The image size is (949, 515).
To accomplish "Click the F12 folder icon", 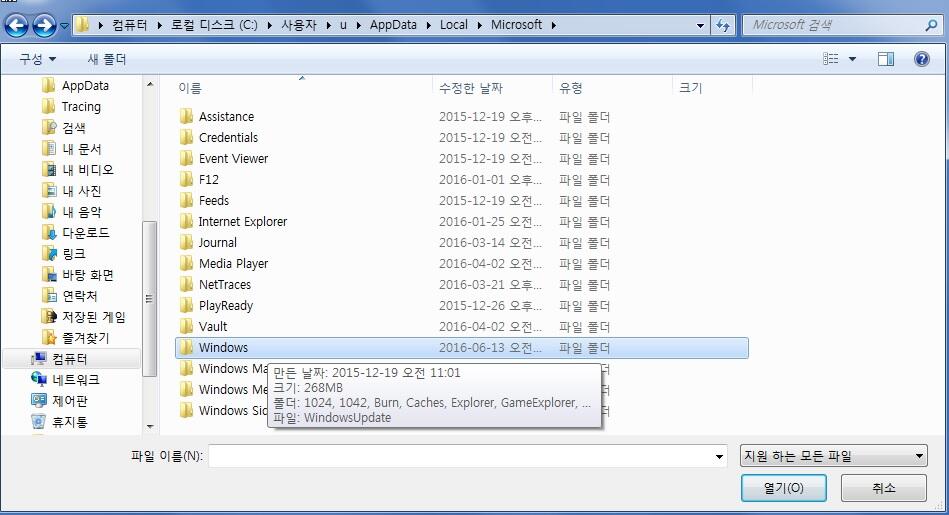I will (x=187, y=180).
